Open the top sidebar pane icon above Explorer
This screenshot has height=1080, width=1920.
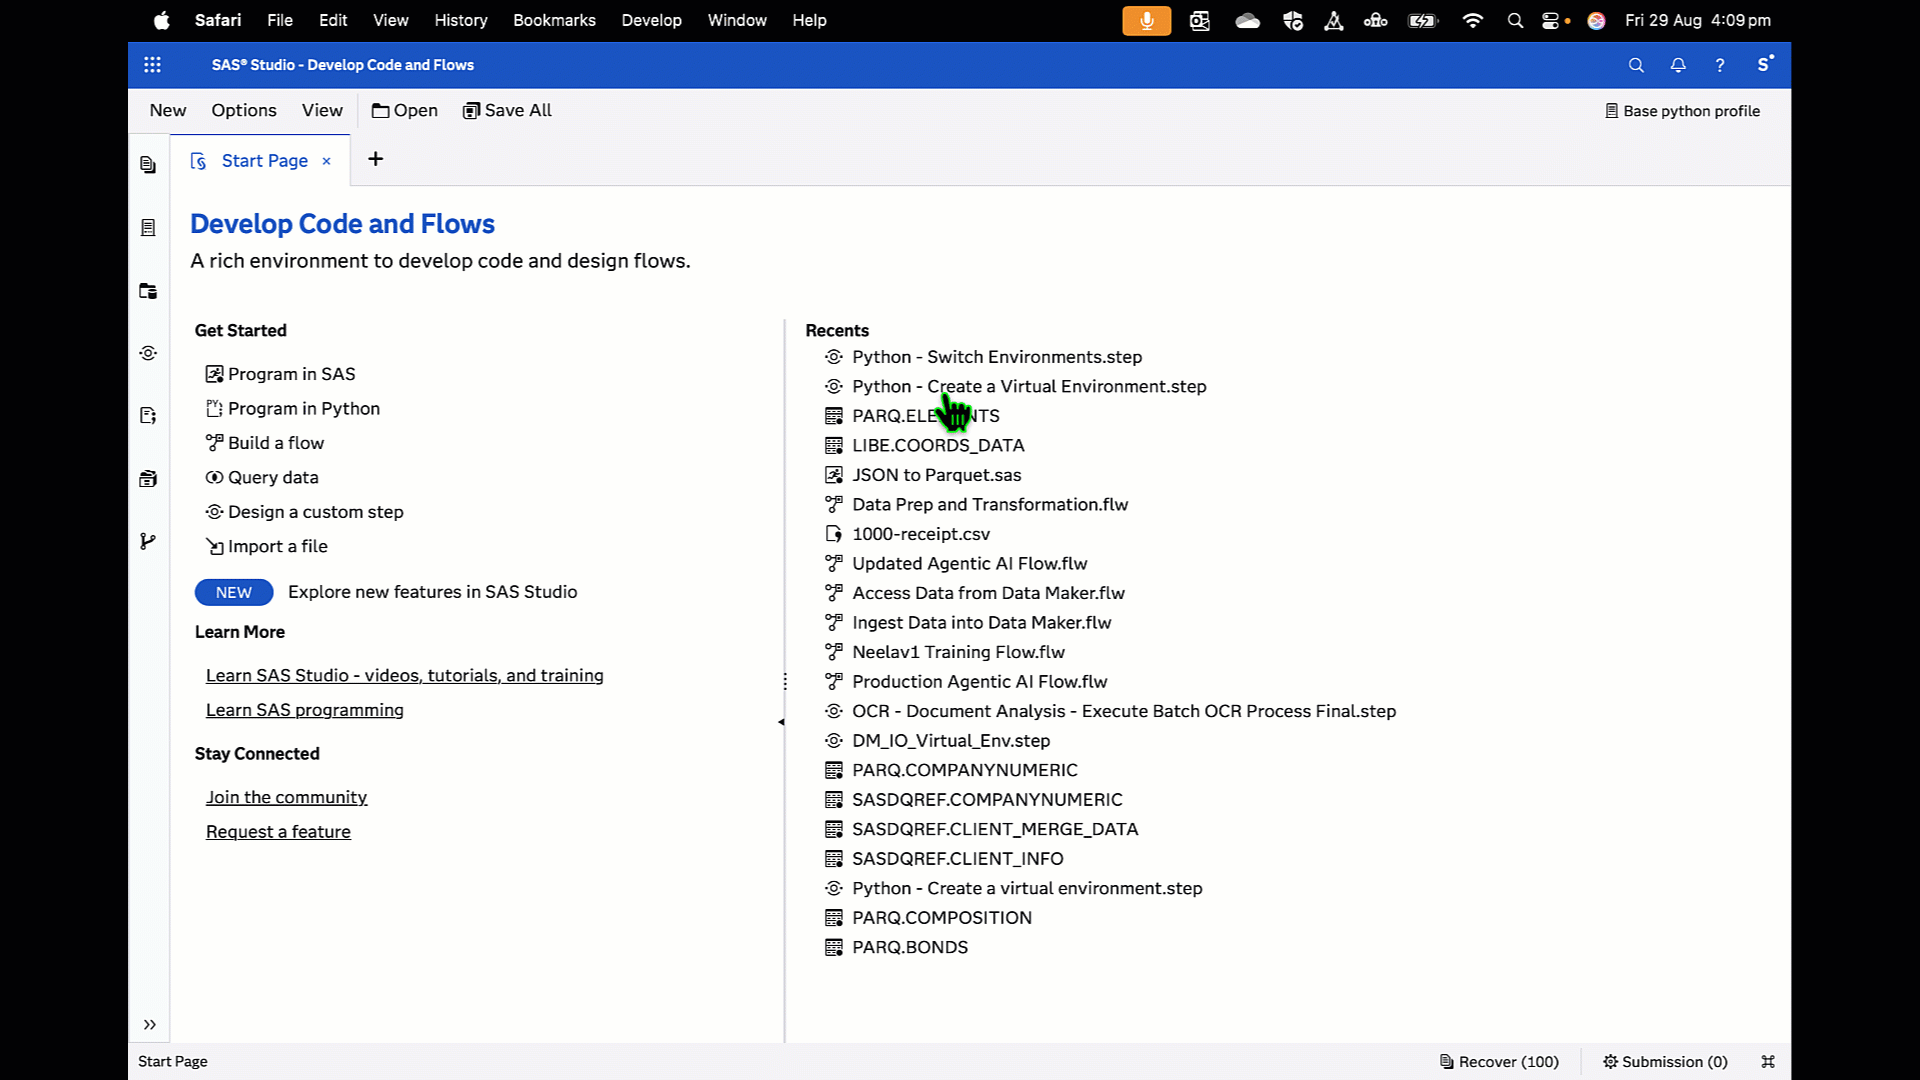point(148,165)
